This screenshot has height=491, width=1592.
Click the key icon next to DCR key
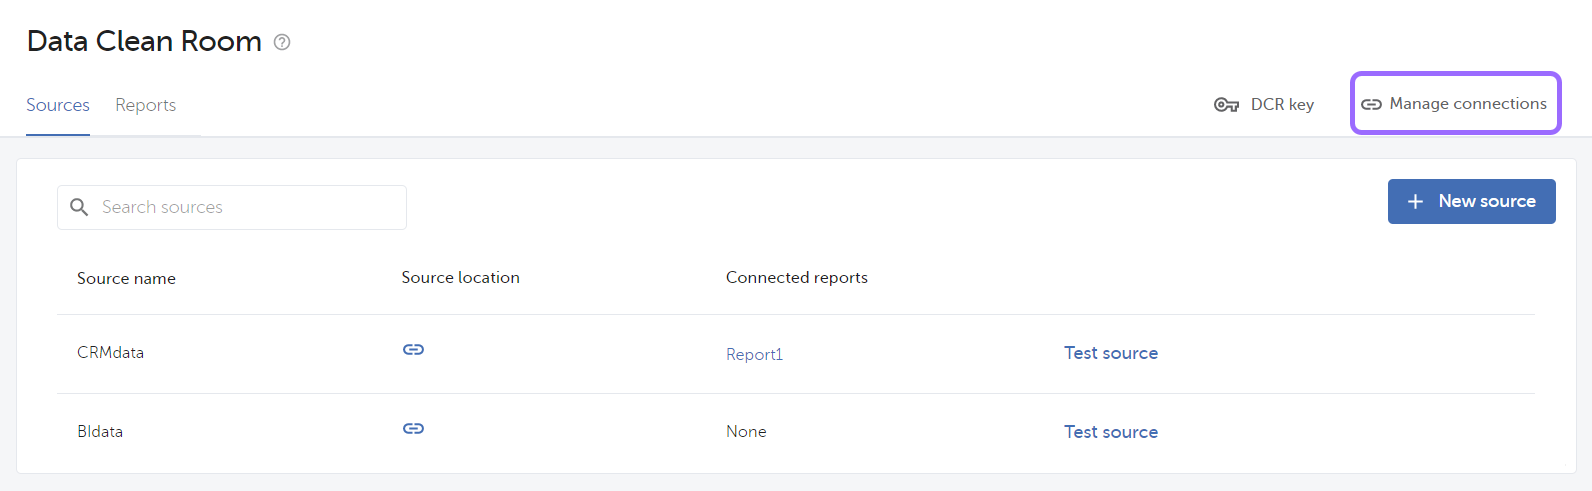click(1226, 105)
